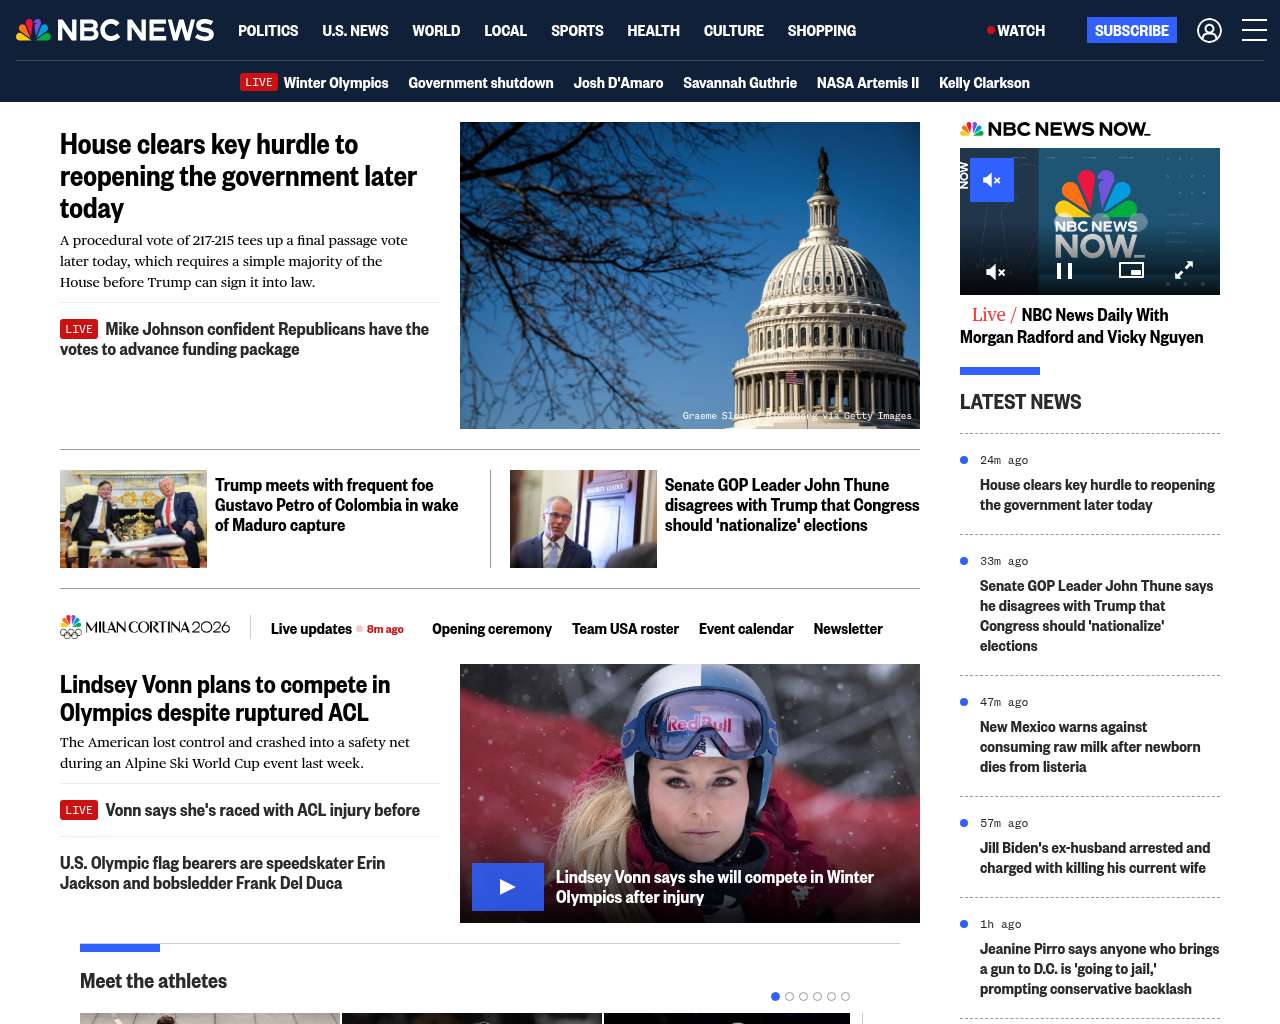Select the second carousel dot in Meet the athletes

(789, 996)
